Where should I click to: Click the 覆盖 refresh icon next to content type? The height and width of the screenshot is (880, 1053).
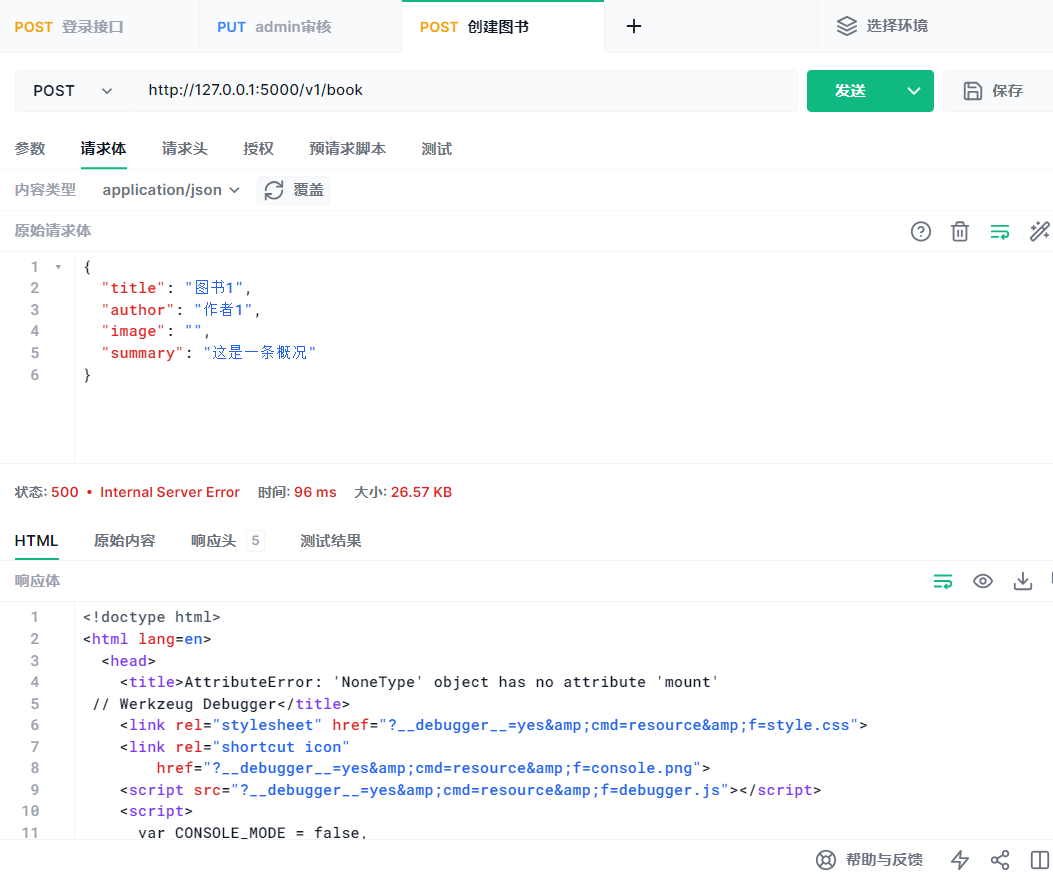(274, 190)
